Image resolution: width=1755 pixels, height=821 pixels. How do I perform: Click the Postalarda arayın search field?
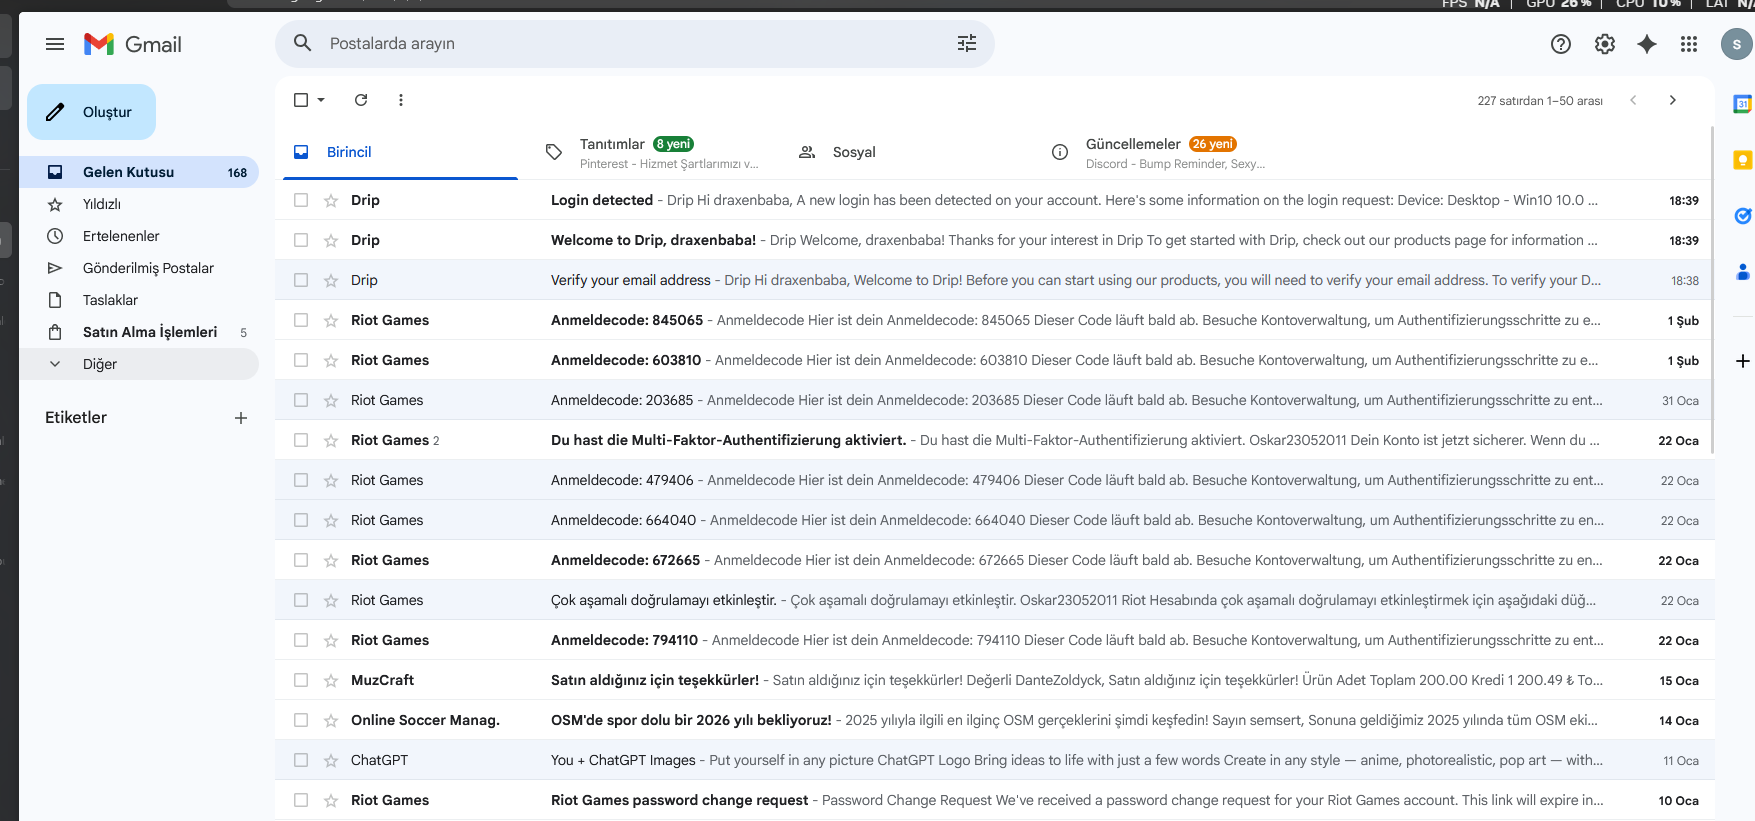635,44
